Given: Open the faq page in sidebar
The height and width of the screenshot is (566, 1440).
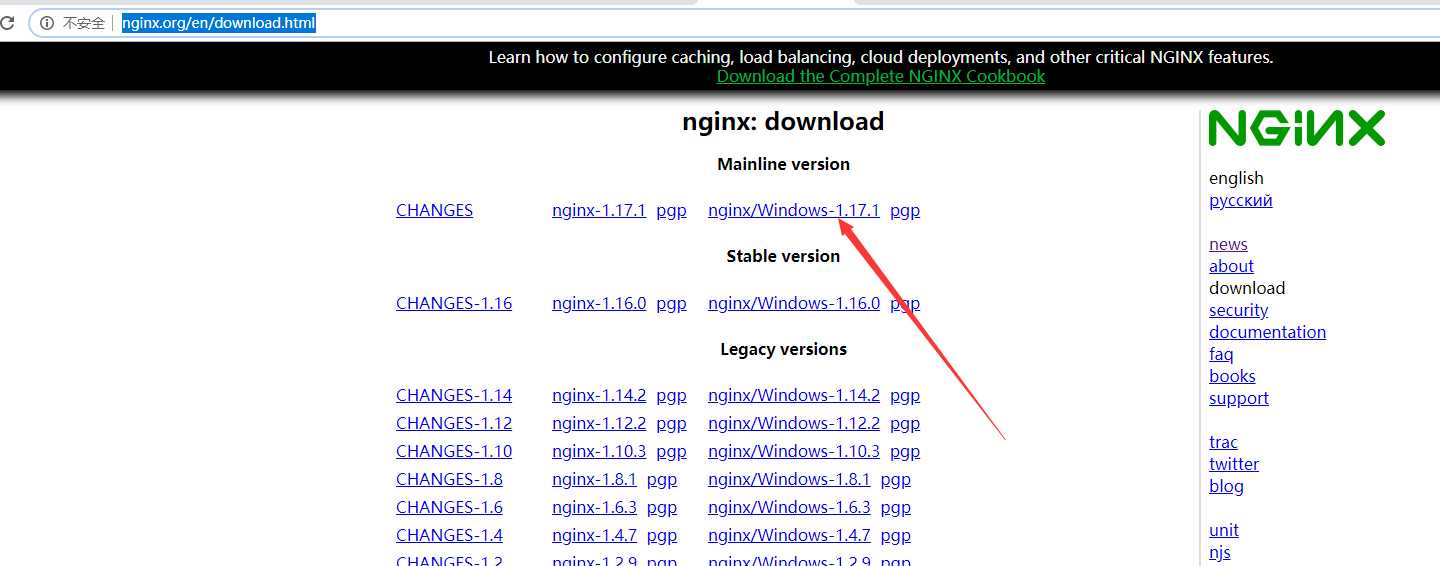Looking at the screenshot, I should coord(1221,354).
